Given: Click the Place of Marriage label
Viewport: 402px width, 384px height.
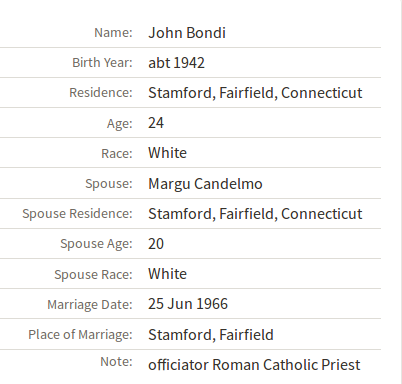Looking at the screenshot, I should tap(80, 335).
